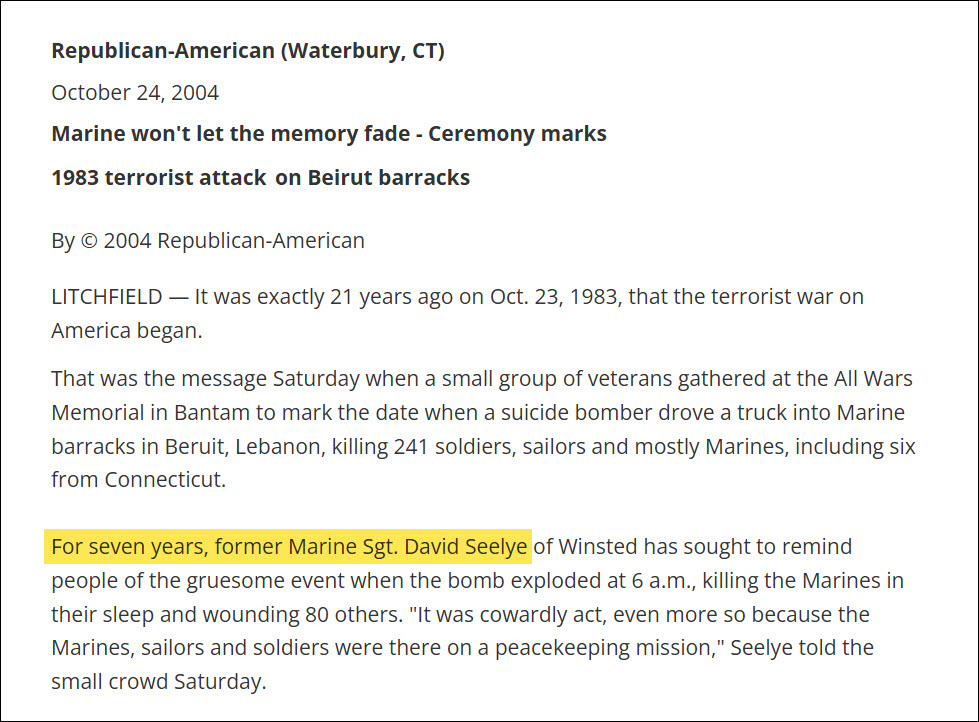Click the Republican-American (Waterbury, CT) source heading
Image resolution: width=979 pixels, height=722 pixels.
coord(248,51)
